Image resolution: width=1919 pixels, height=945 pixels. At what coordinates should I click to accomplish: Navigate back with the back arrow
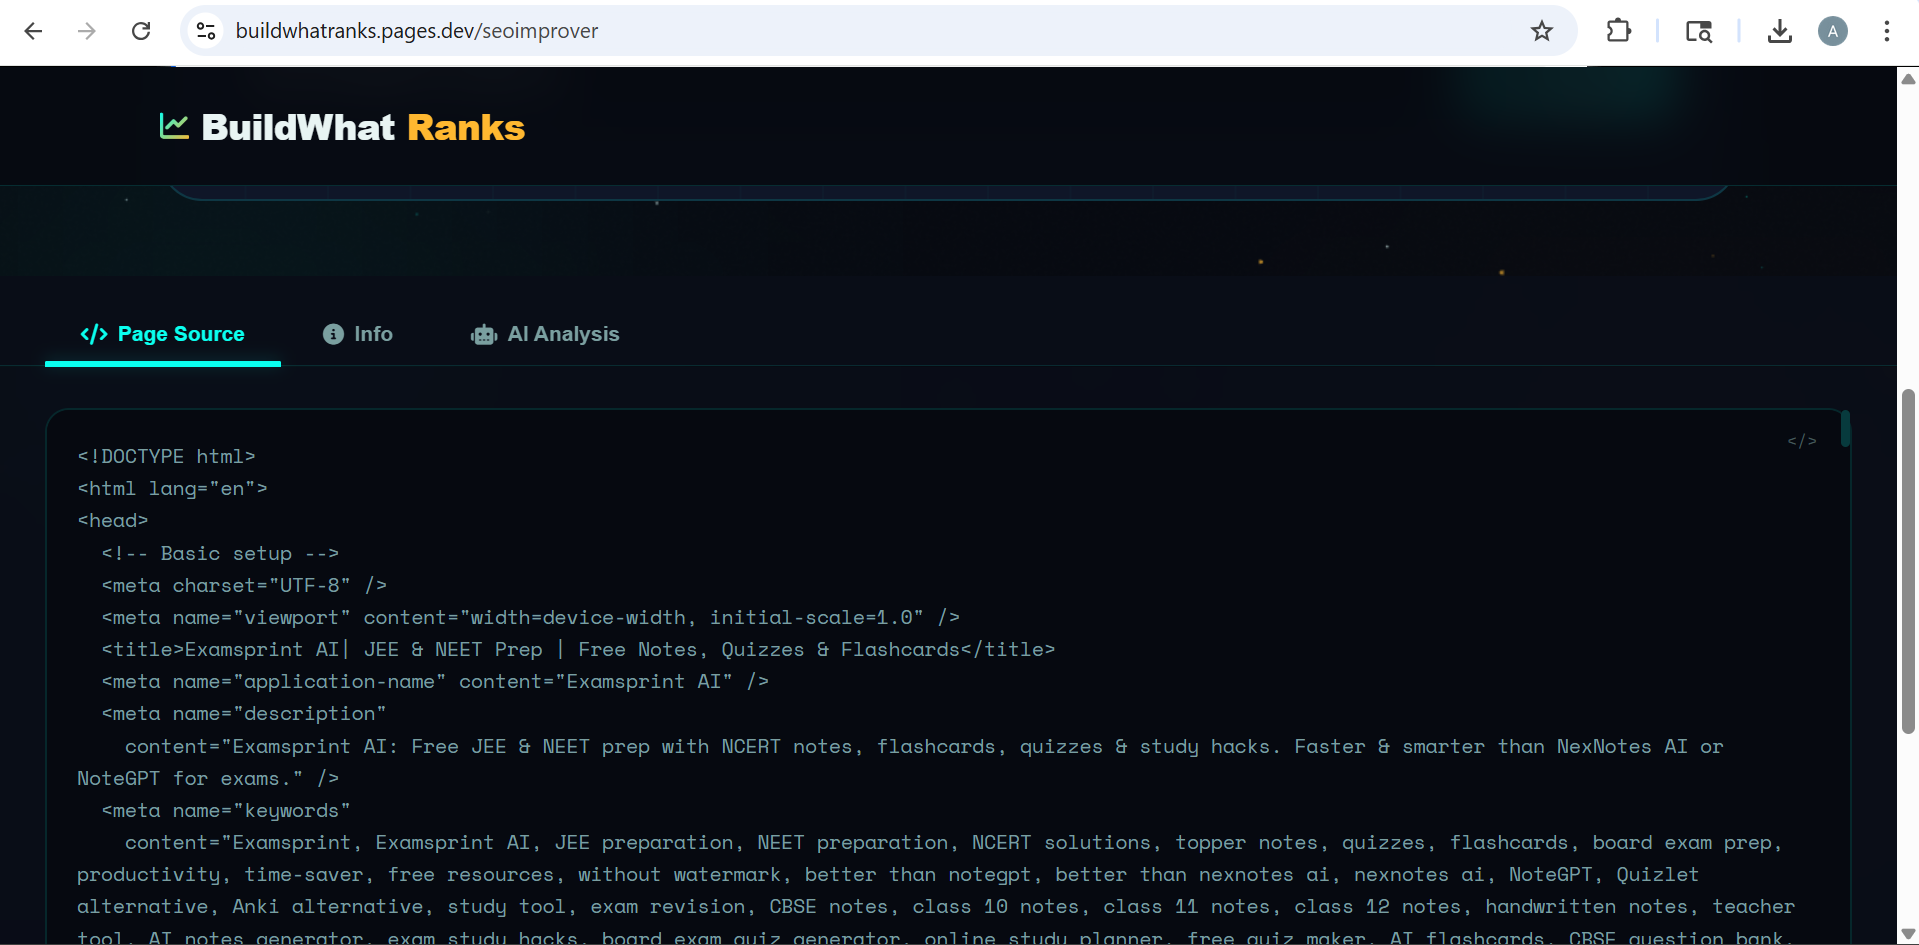tap(33, 31)
